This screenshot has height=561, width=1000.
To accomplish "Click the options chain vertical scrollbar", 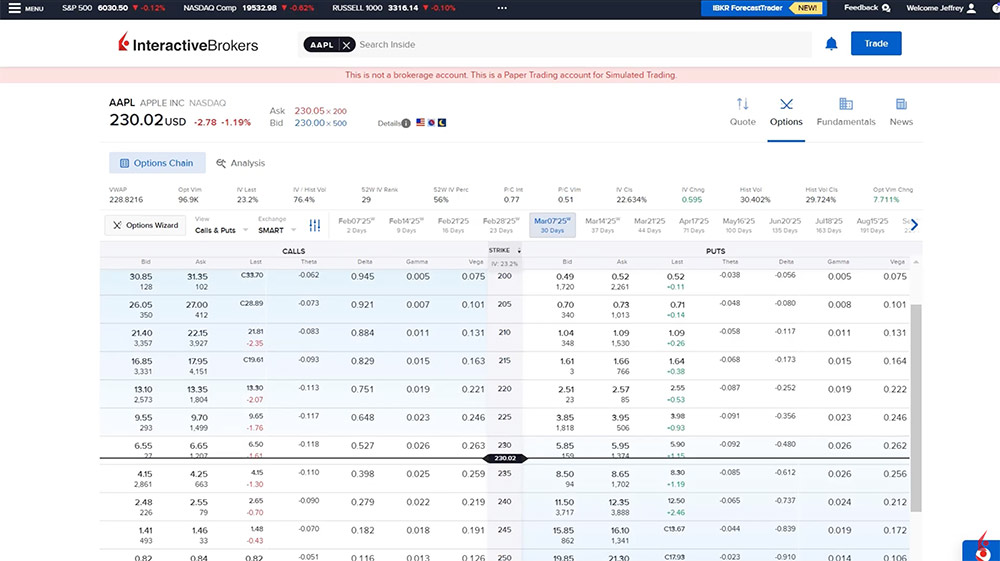I will (x=916, y=408).
